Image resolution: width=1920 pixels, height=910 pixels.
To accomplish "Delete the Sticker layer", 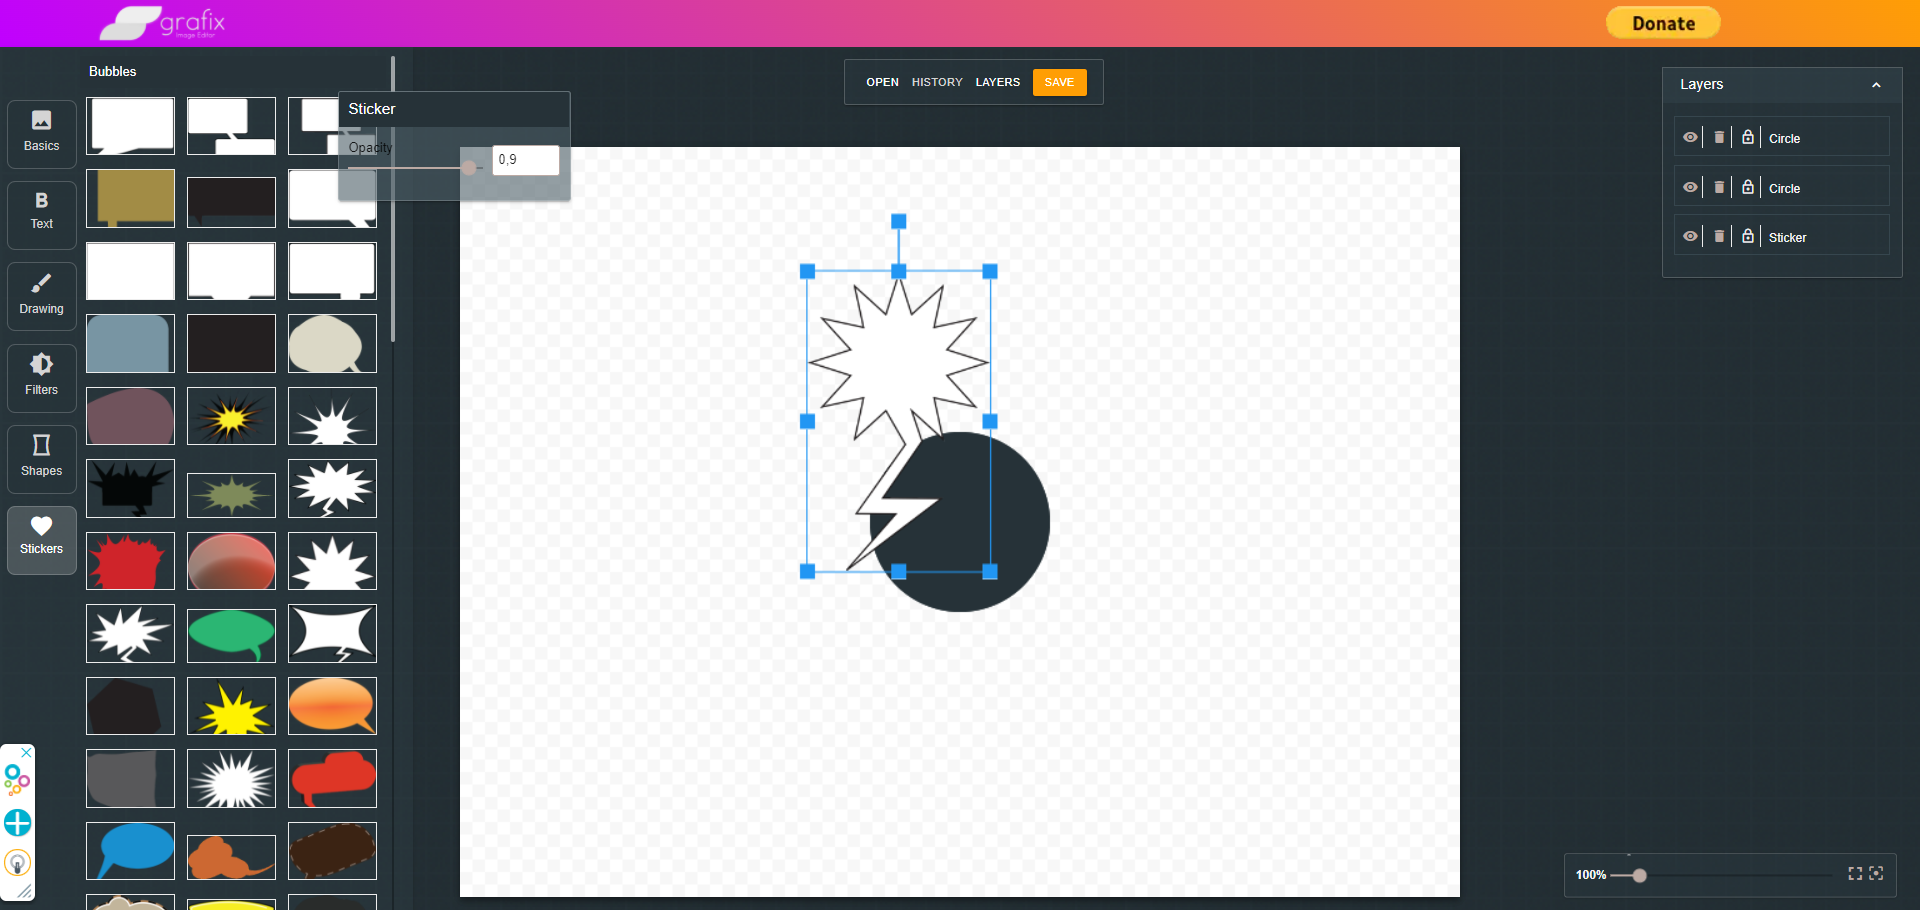I will [1719, 237].
